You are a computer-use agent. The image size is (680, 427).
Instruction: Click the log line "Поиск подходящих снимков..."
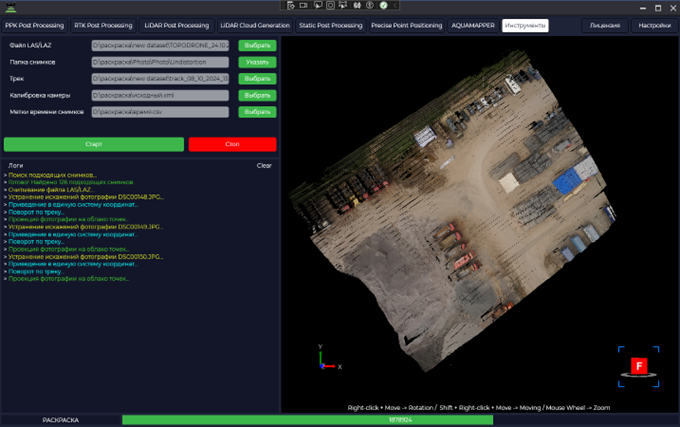coord(52,175)
